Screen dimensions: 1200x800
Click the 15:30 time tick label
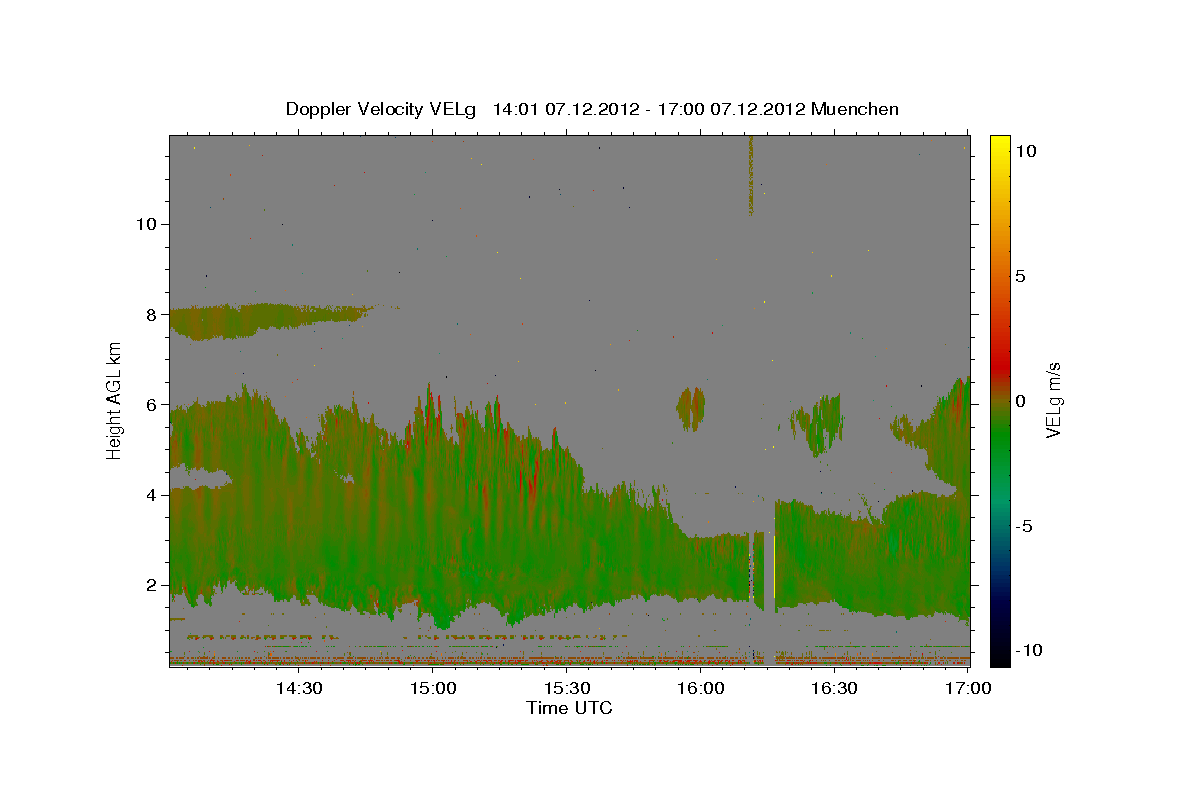[566, 688]
